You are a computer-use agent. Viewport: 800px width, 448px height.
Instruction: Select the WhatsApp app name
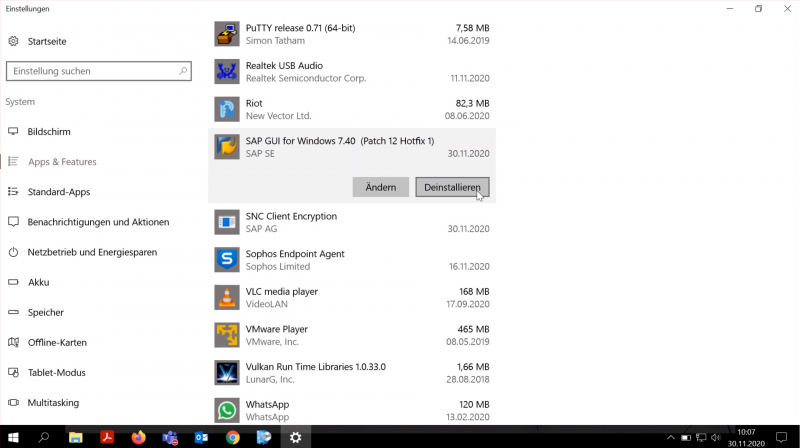point(267,404)
